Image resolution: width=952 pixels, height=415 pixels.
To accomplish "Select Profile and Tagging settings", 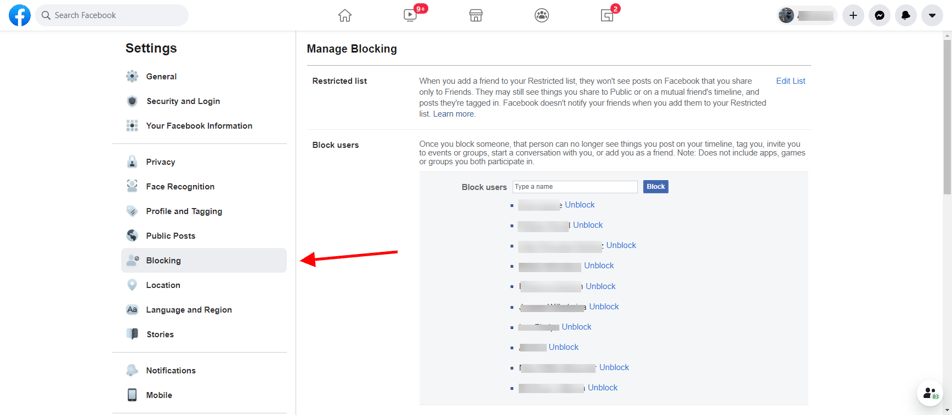I will coord(184,211).
